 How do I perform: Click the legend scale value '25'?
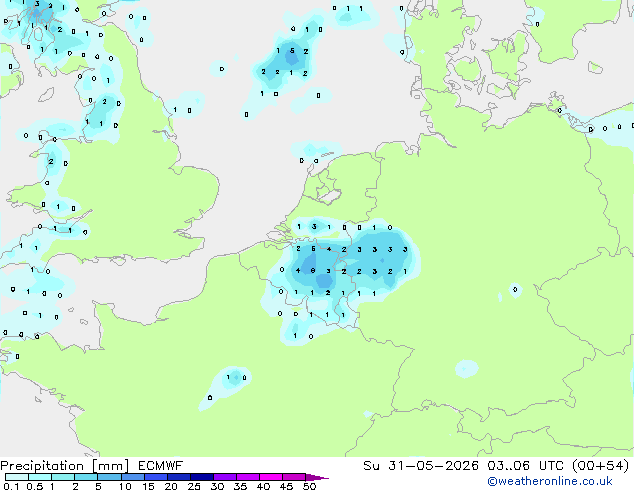(194, 486)
